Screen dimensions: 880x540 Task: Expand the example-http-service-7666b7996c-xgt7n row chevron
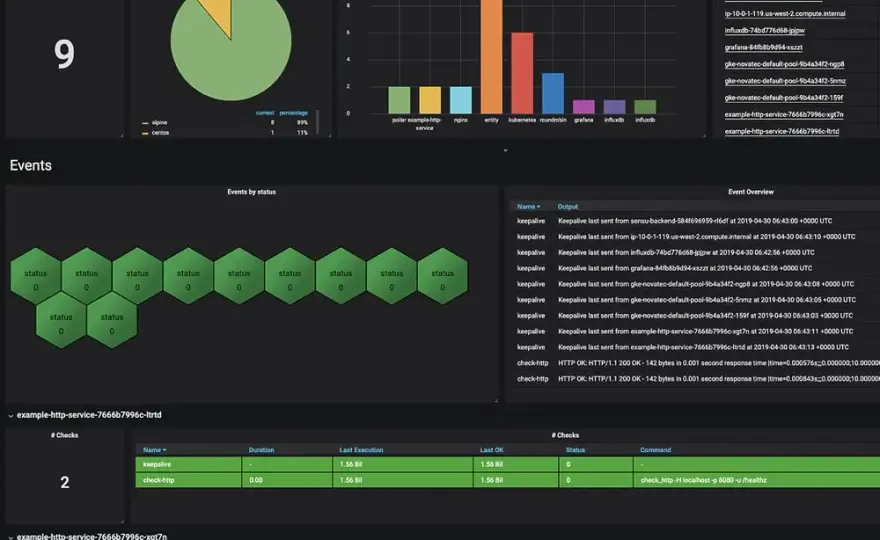11,537
